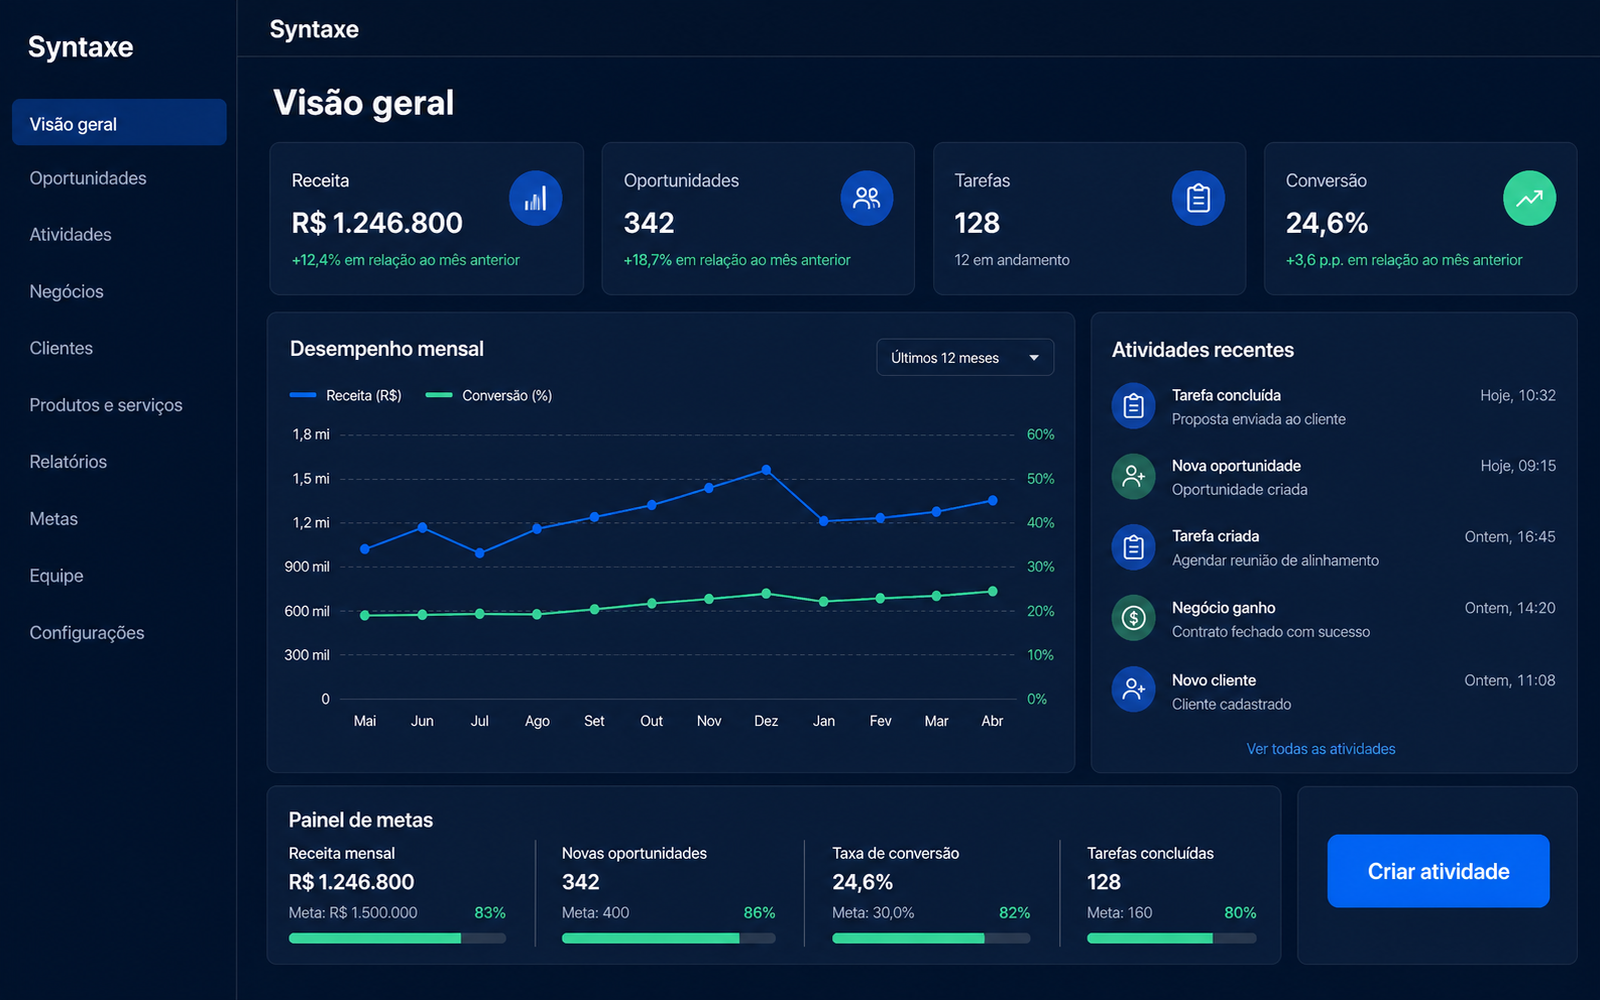Viewport: 1600px width, 1000px height.
Task: Click the green Conversão trend arrow icon
Action: tap(1529, 198)
